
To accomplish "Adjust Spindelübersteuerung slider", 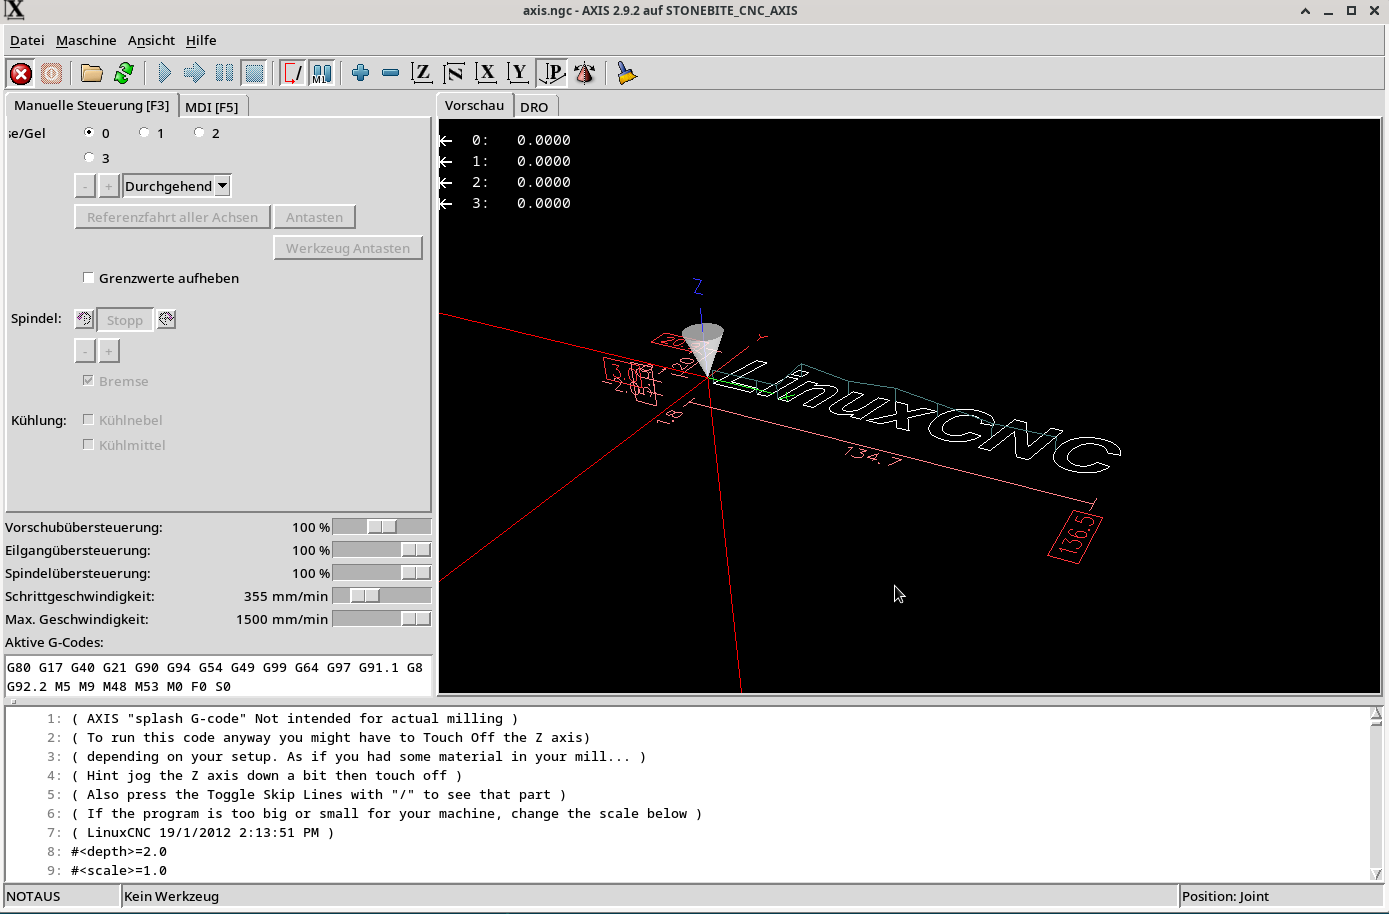I will pos(382,573).
